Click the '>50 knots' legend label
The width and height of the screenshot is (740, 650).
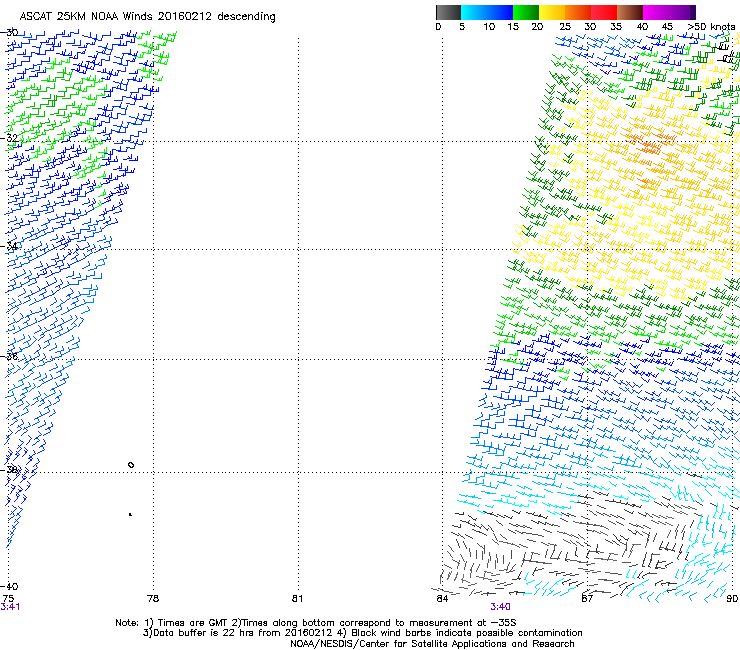[711, 26]
